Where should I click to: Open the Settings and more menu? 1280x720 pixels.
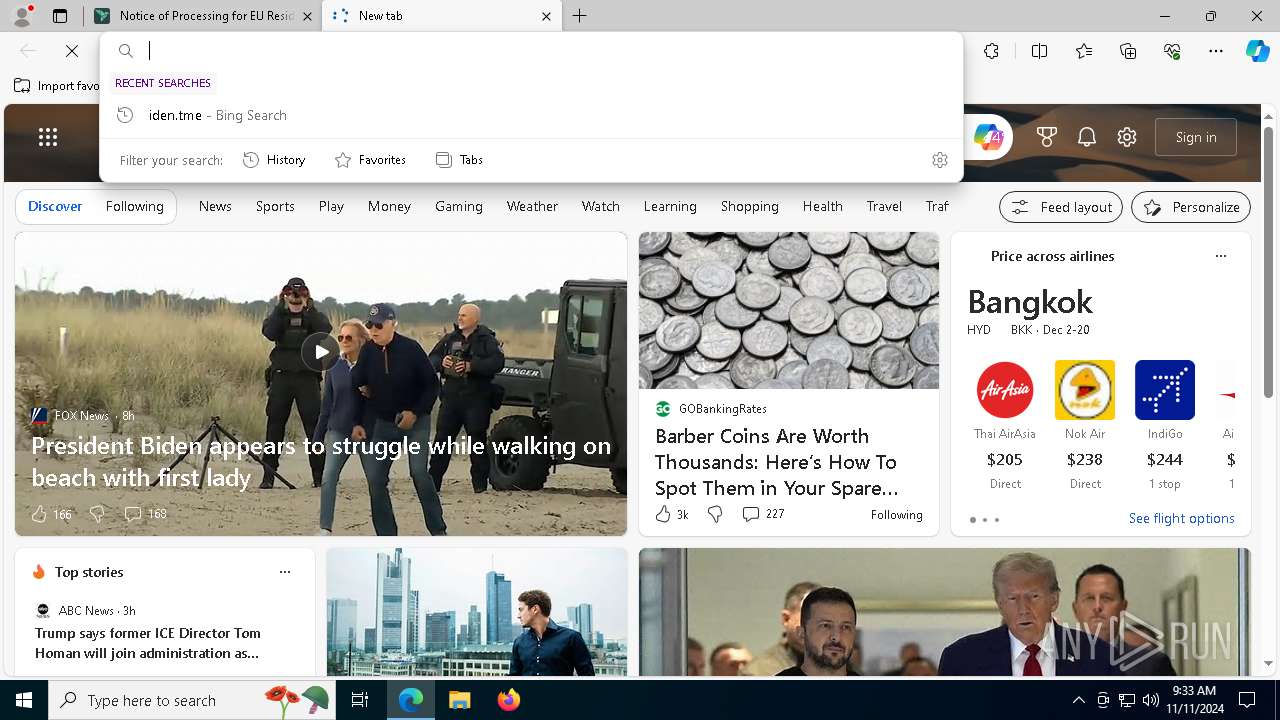(x=1216, y=51)
